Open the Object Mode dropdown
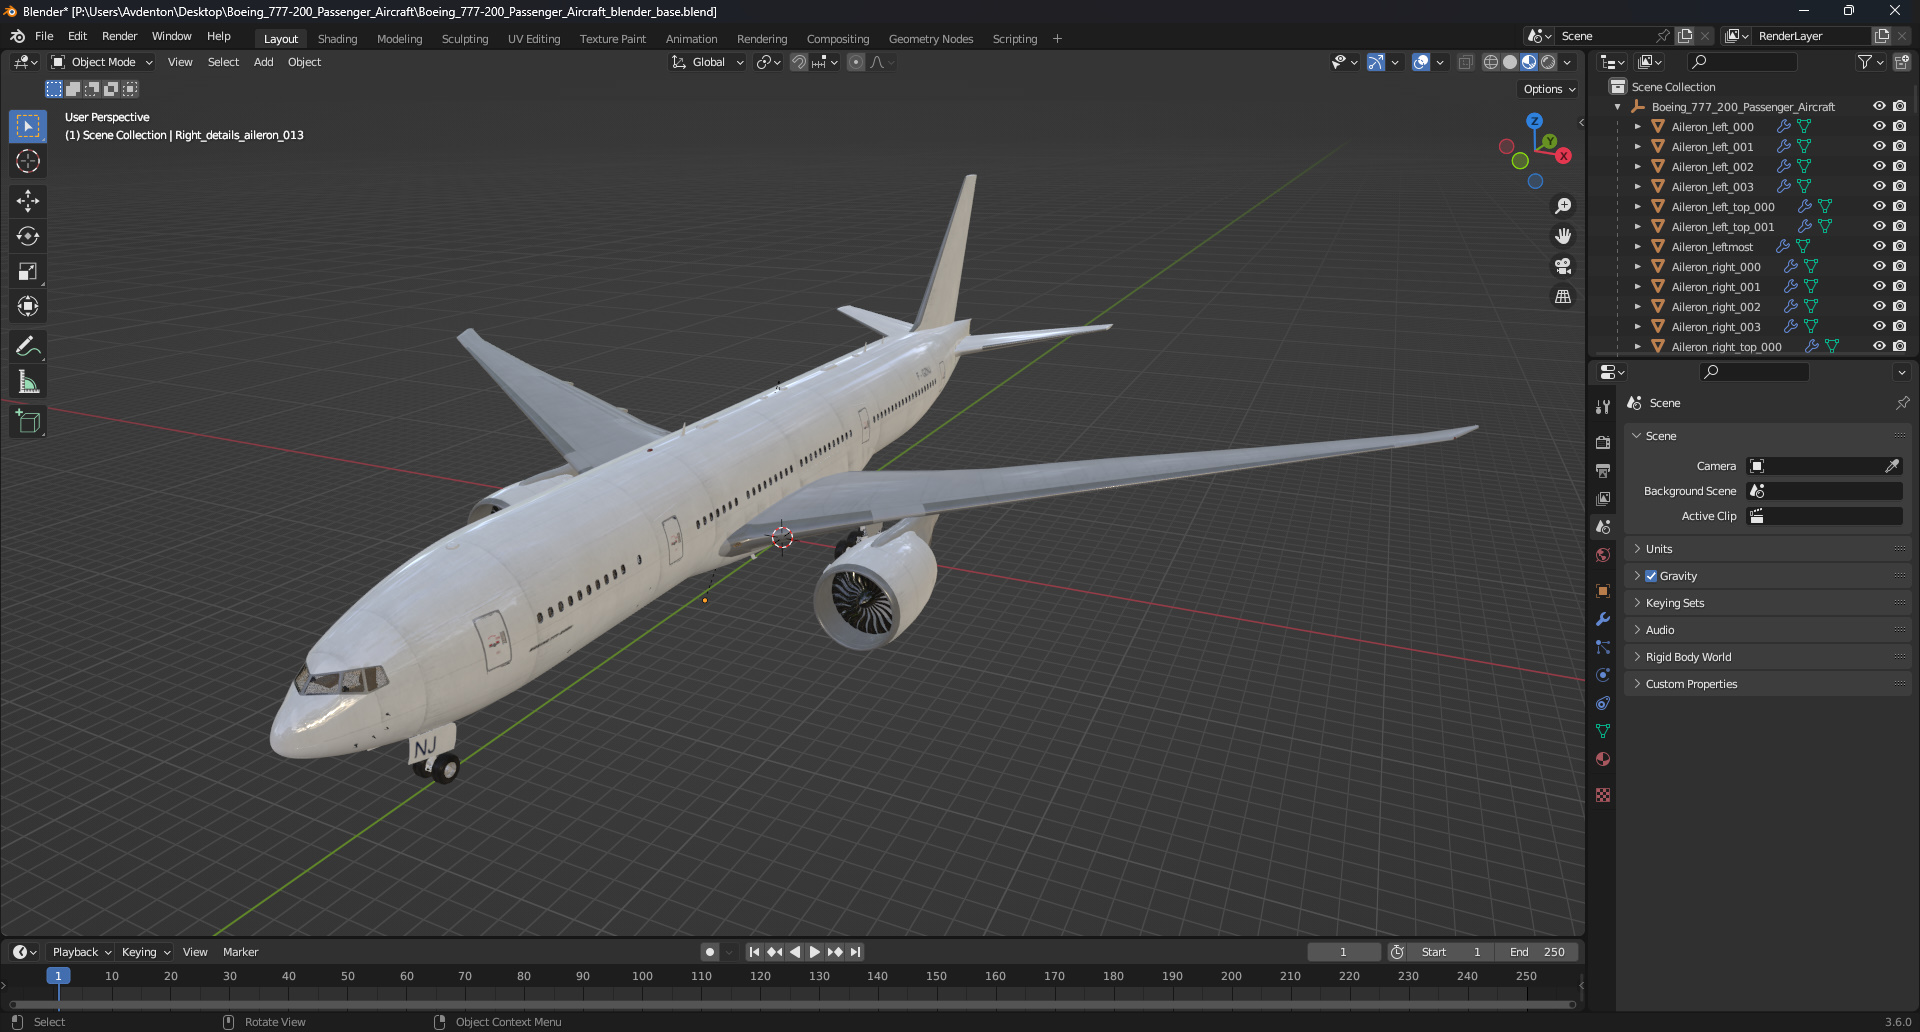 102,62
